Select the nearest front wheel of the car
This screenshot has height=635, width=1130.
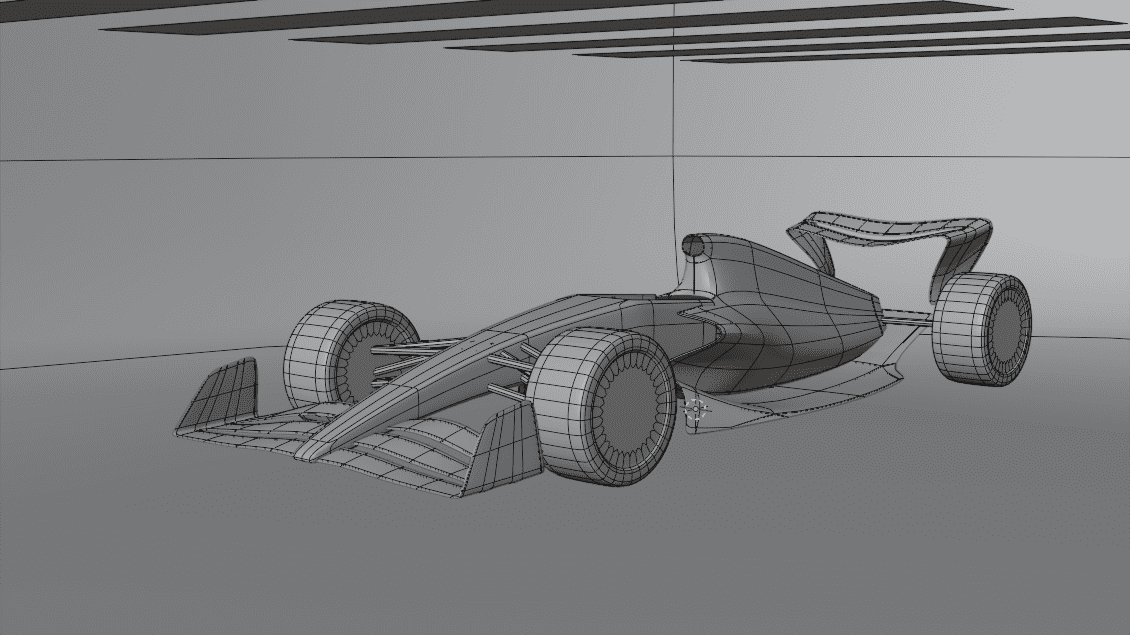[600, 406]
